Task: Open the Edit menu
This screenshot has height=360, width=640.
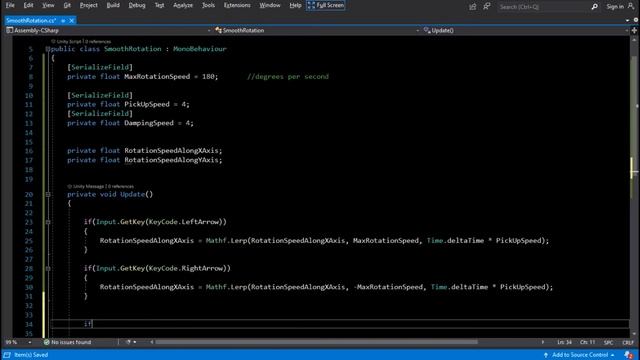Action: 28,5
